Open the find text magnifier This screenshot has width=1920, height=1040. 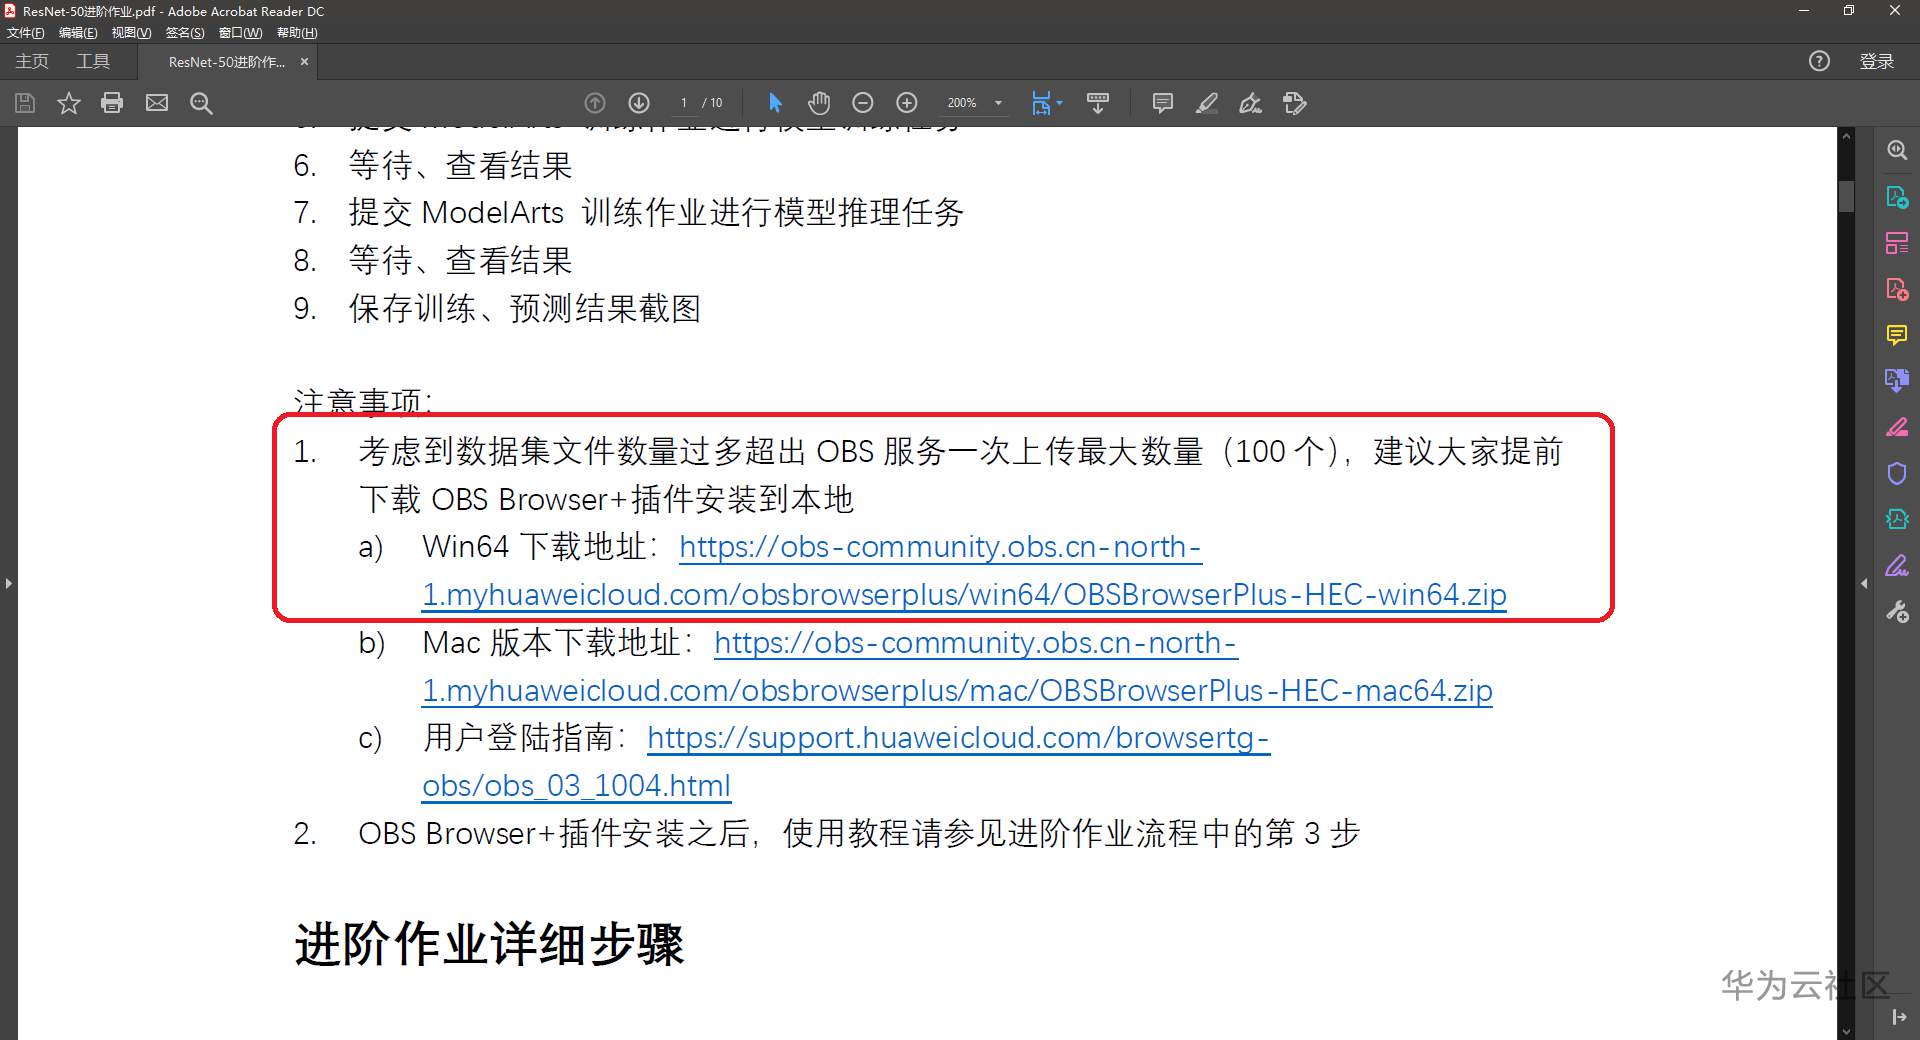click(x=201, y=103)
